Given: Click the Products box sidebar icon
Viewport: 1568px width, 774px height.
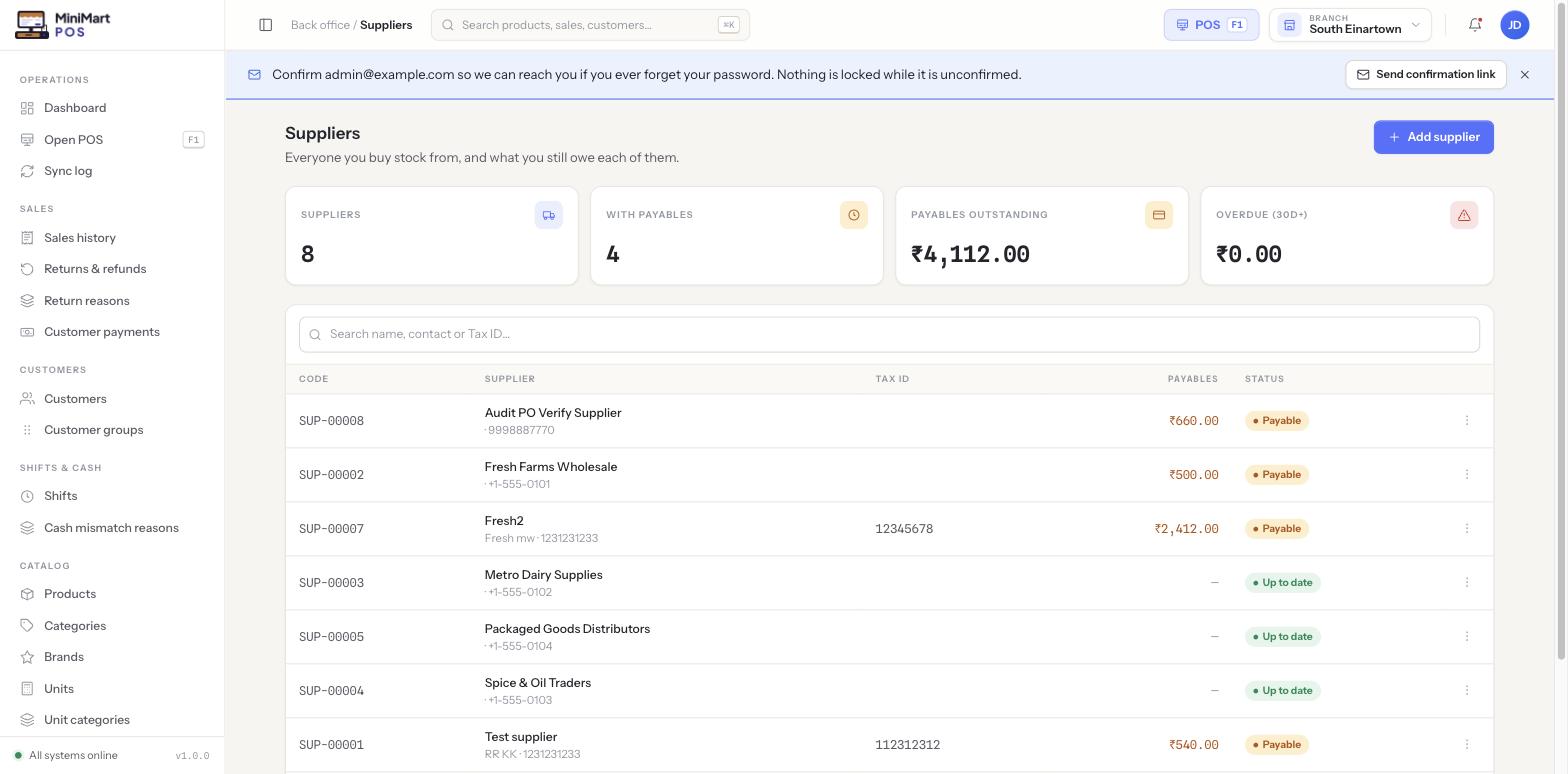Looking at the screenshot, I should [27, 594].
